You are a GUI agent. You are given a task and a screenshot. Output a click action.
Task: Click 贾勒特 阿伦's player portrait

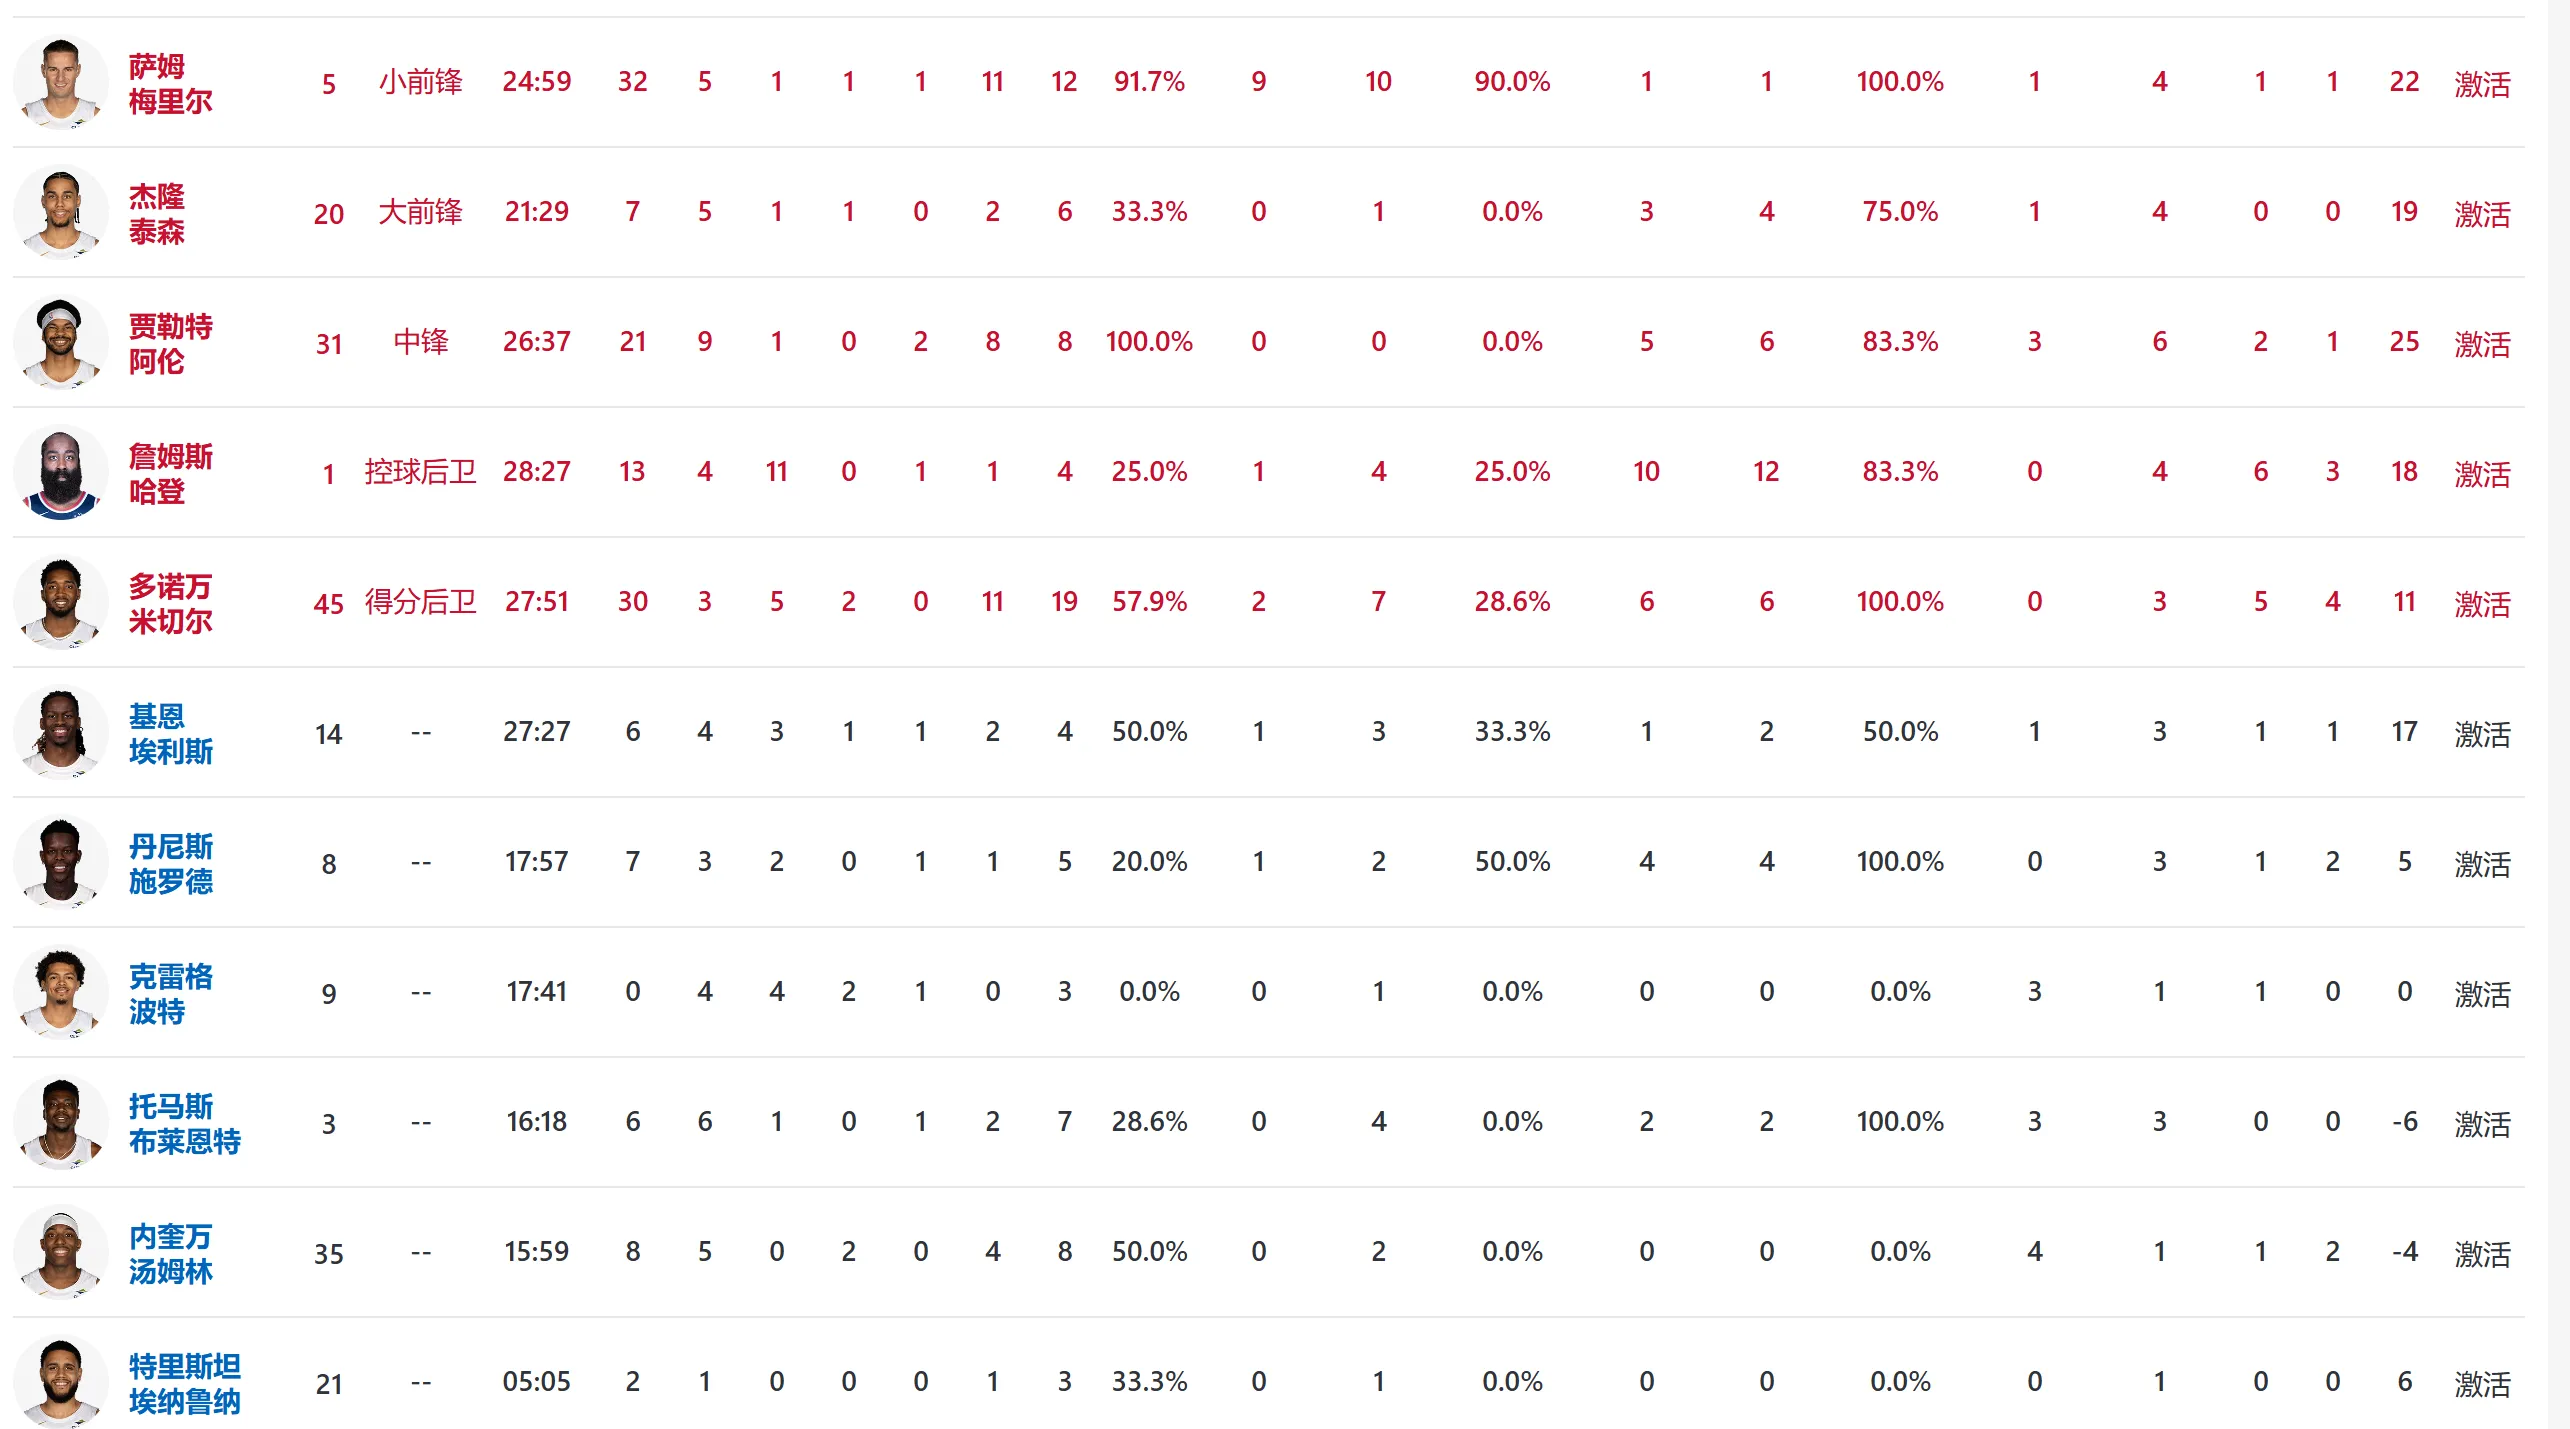60,342
